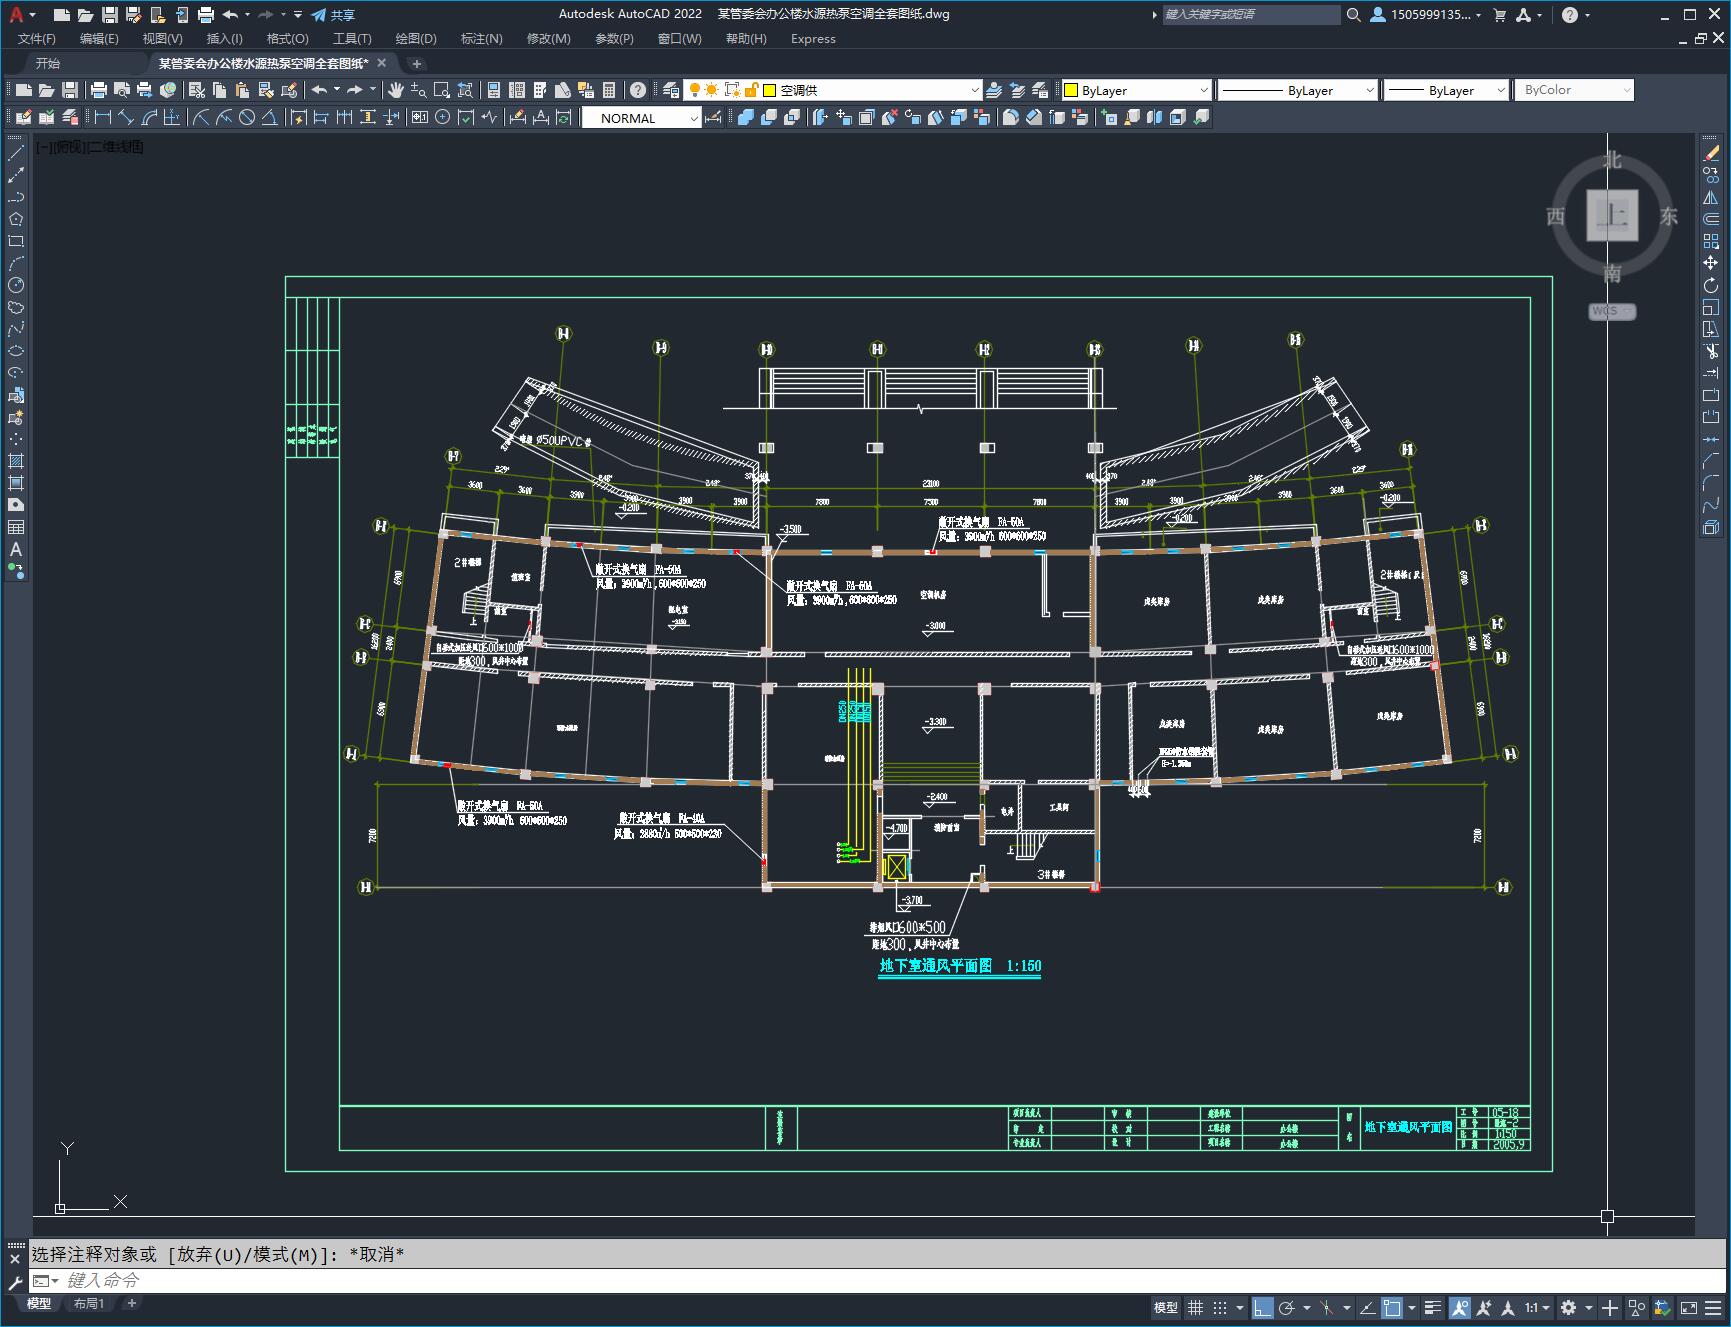Select the Erase tool in modify toolbar
Screen dimensions: 1731x1327
tap(1711, 153)
